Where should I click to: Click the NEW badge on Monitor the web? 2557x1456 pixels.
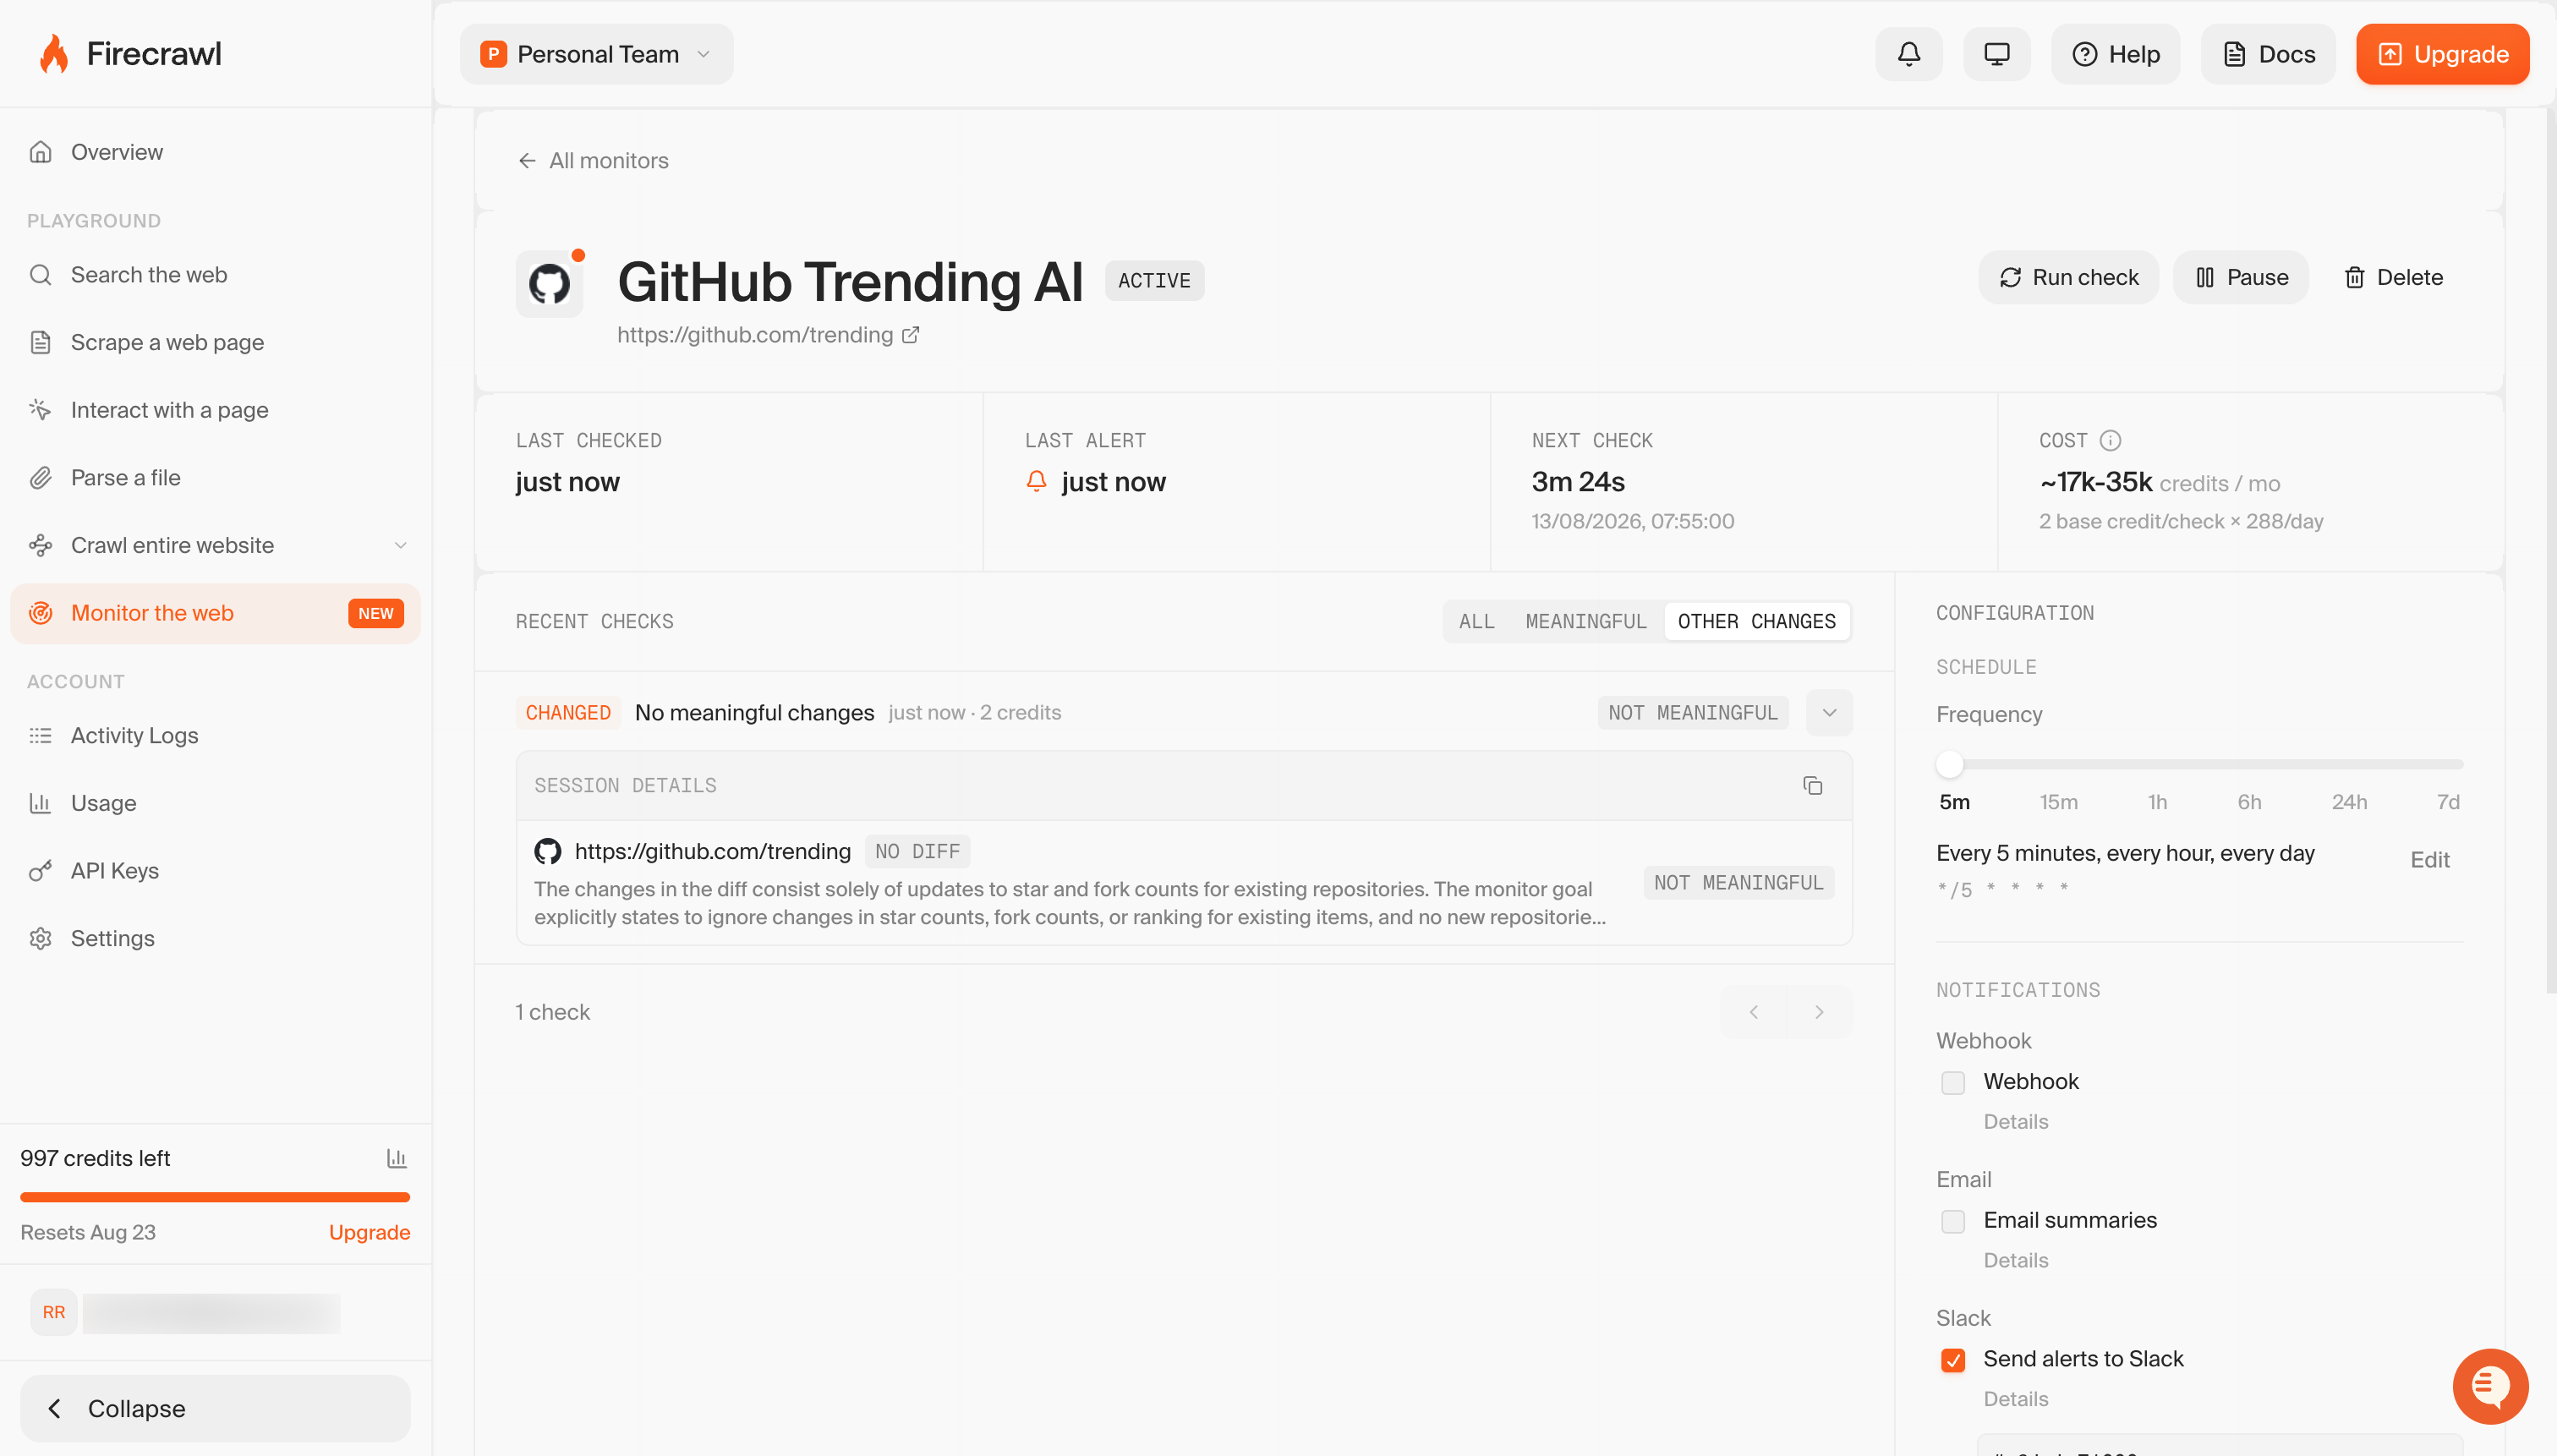tap(375, 614)
